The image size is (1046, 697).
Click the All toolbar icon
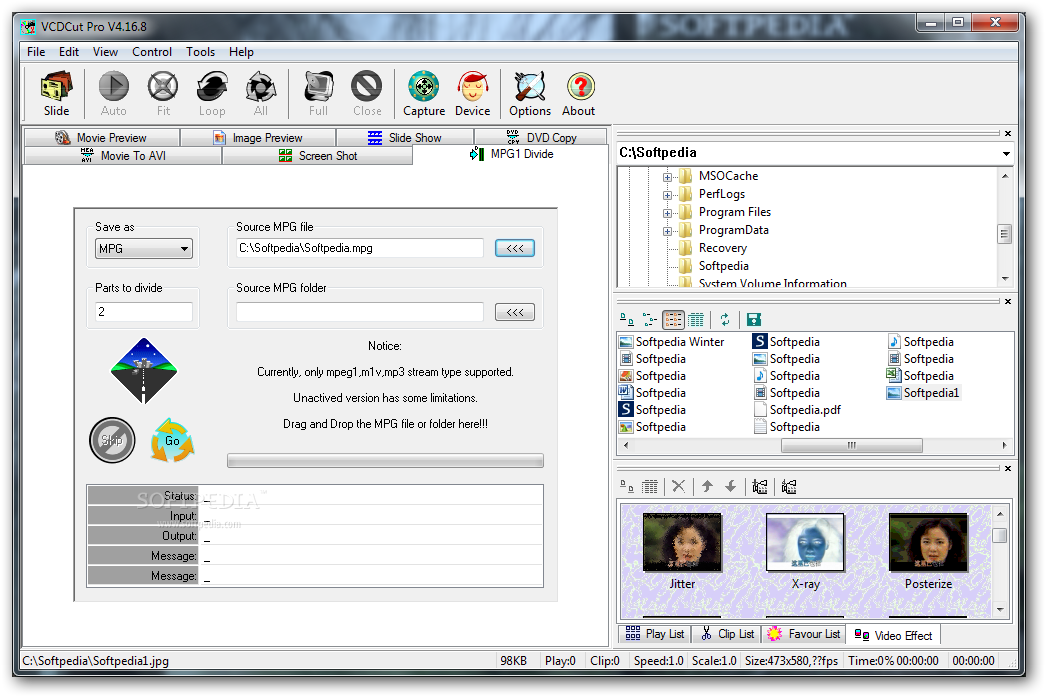pyautogui.click(x=261, y=94)
